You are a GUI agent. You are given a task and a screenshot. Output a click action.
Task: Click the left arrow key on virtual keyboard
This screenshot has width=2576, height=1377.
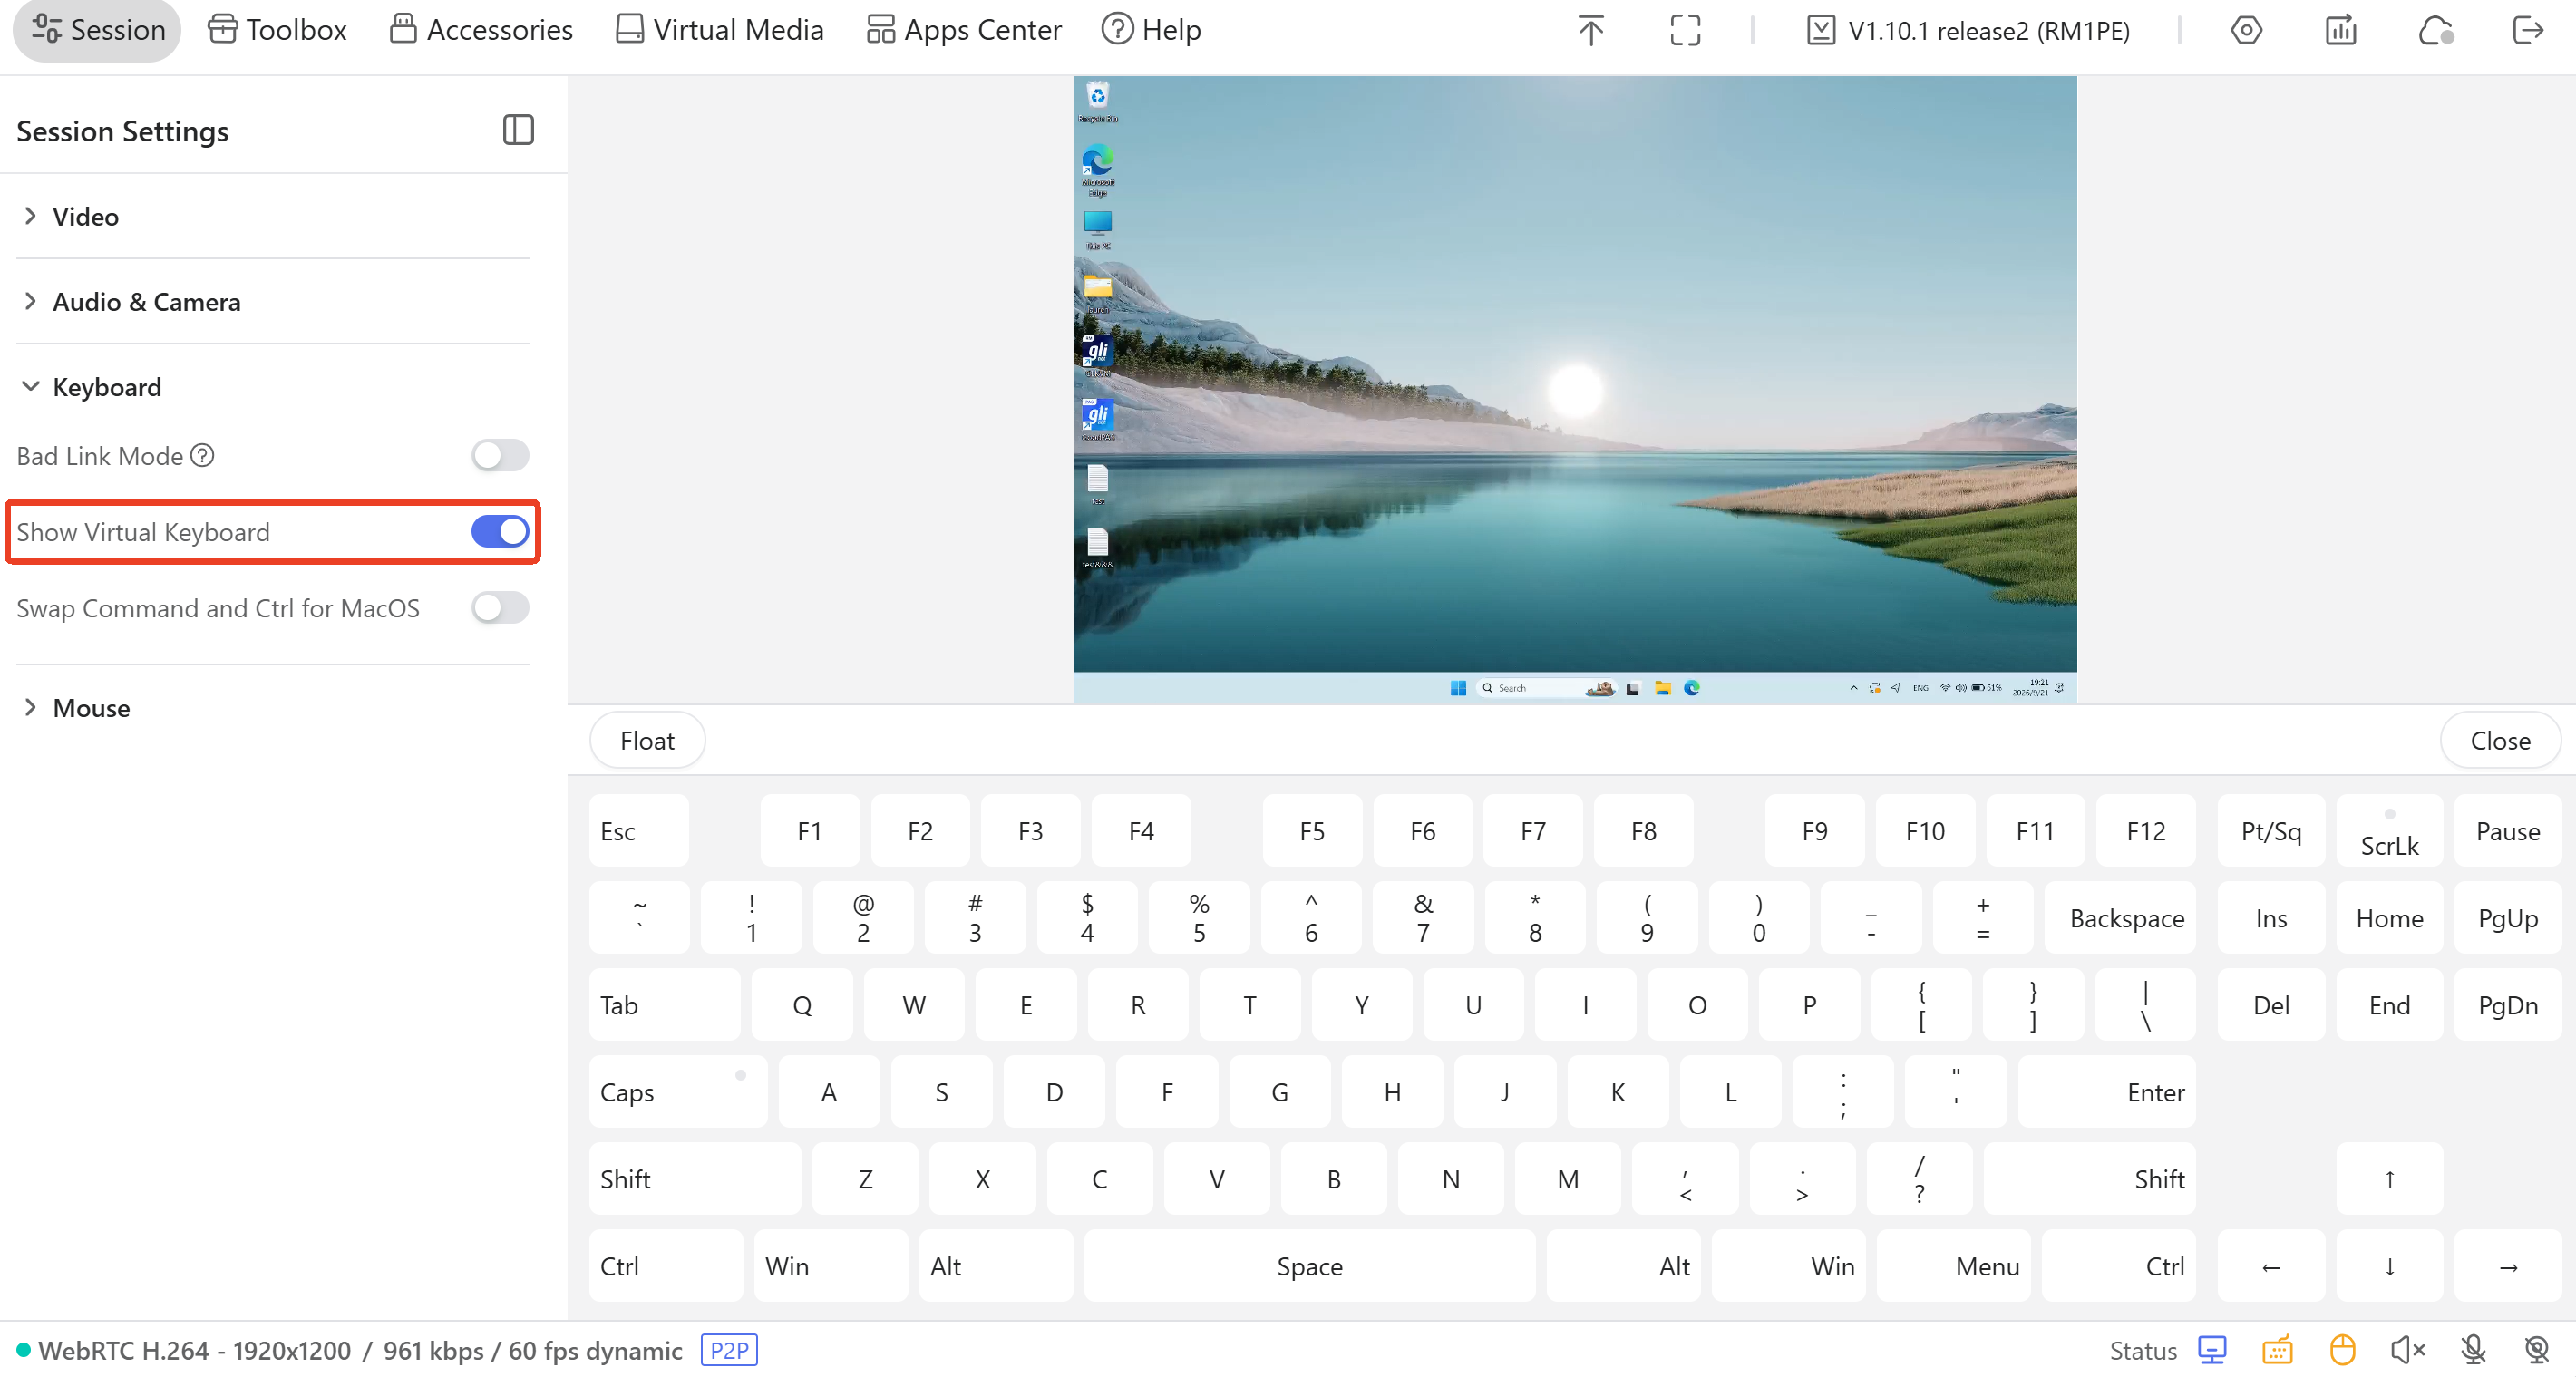tap(2271, 1266)
